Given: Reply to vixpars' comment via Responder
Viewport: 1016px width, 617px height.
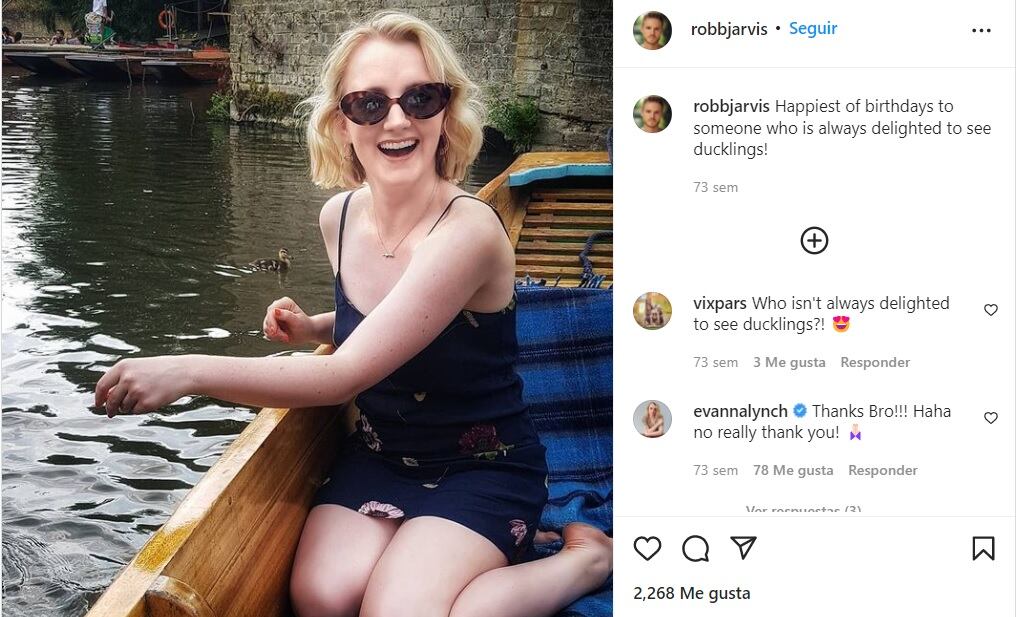Looking at the screenshot, I should coord(875,362).
